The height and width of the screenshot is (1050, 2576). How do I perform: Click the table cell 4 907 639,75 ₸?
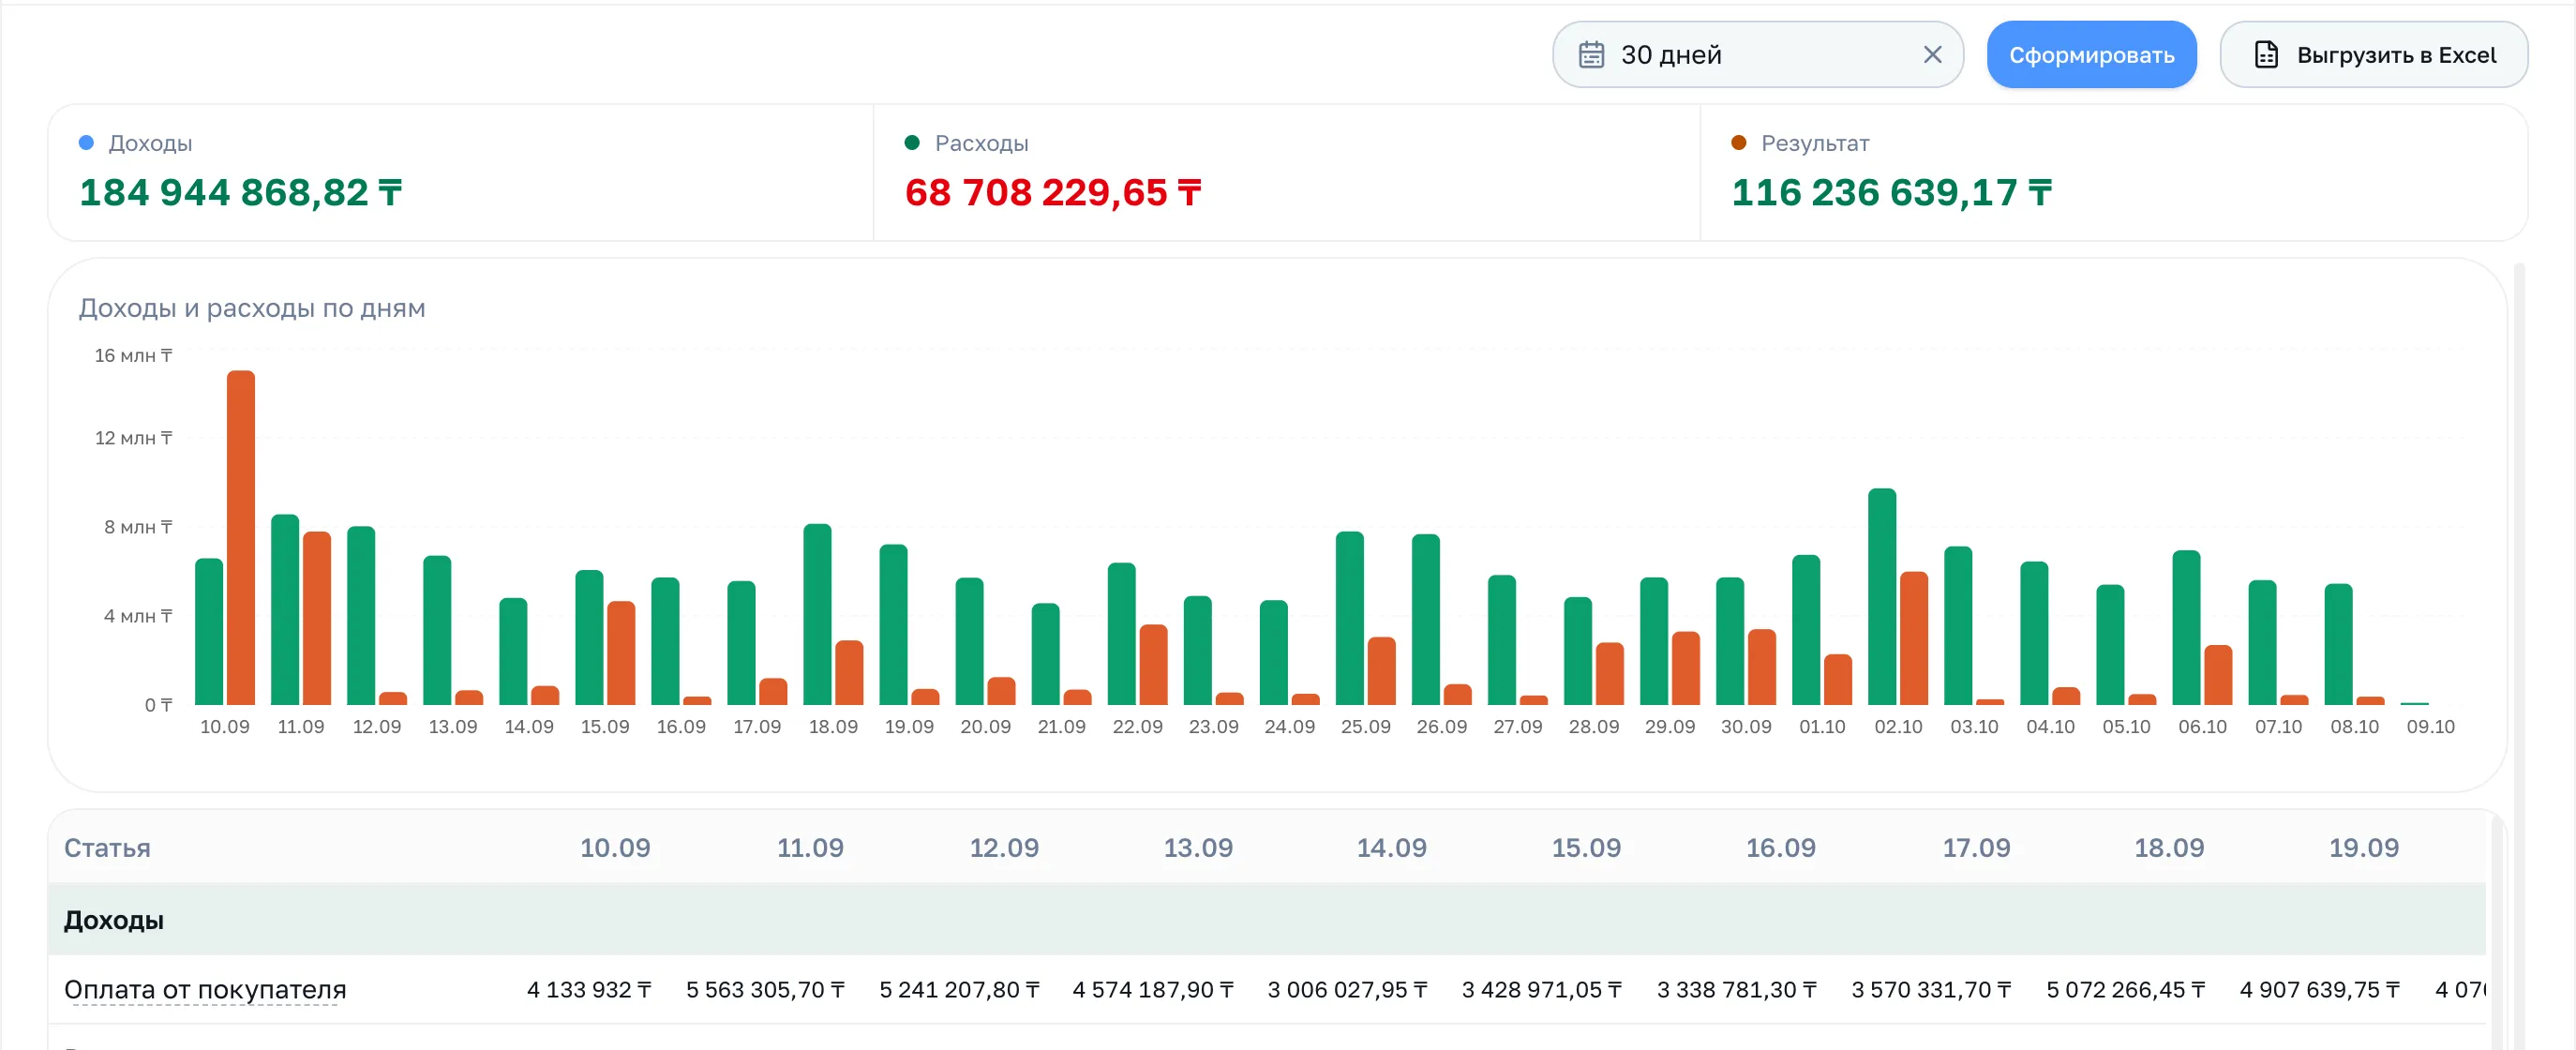(2319, 990)
